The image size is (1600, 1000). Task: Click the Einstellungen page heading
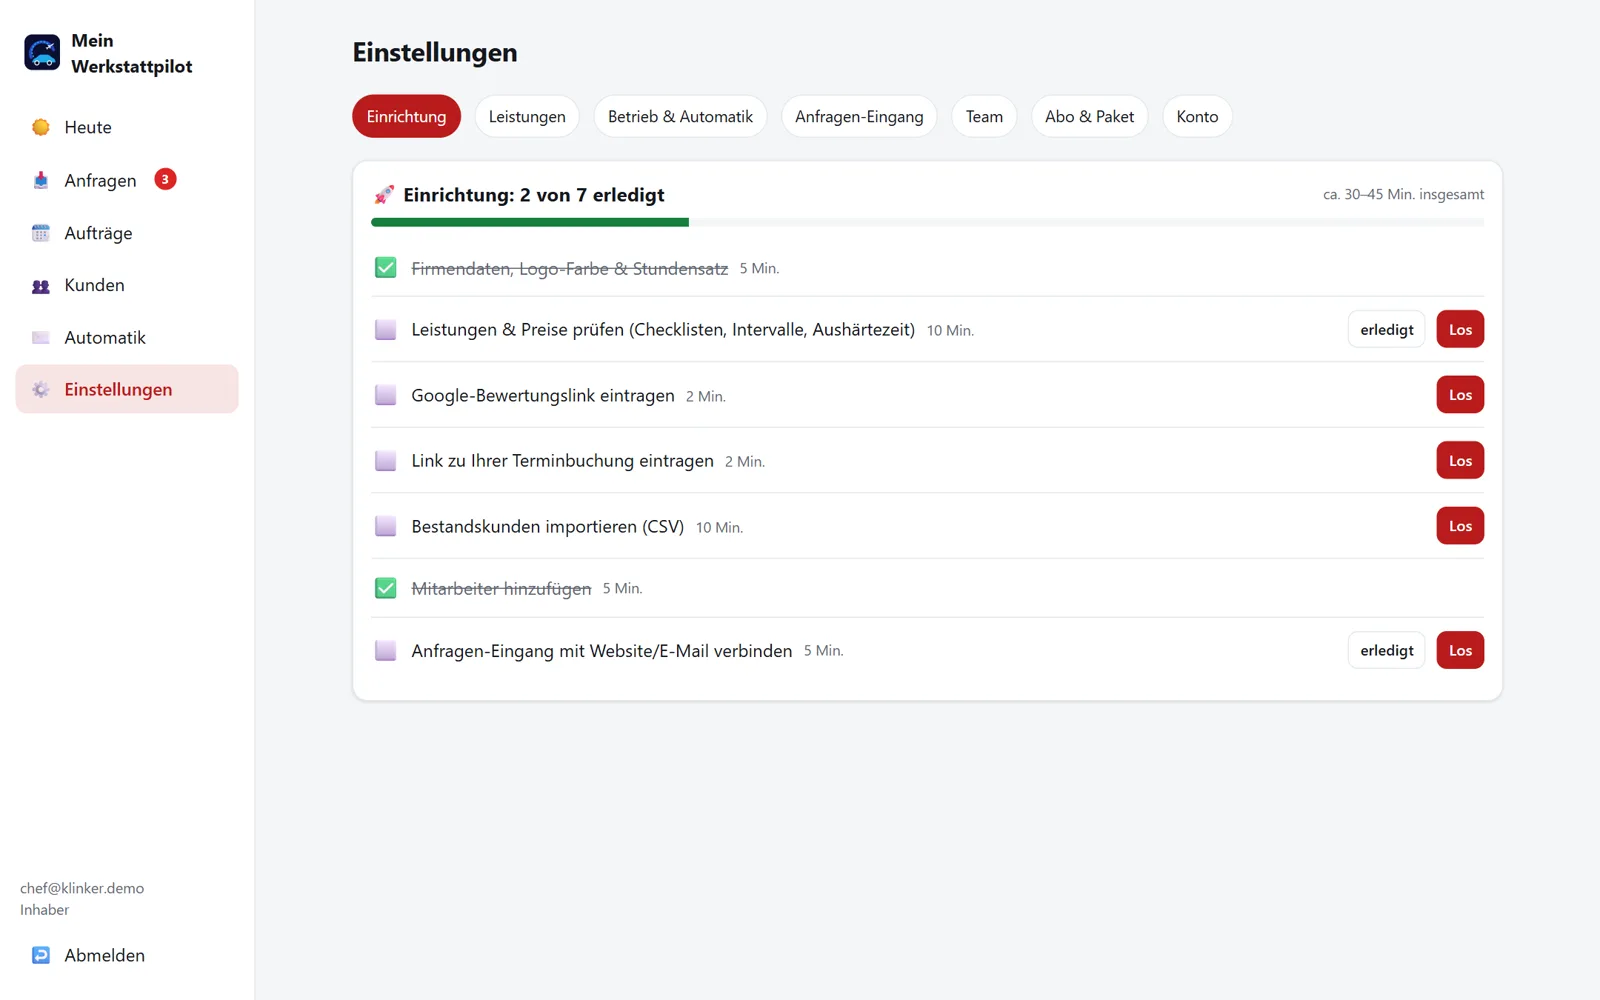tap(435, 52)
